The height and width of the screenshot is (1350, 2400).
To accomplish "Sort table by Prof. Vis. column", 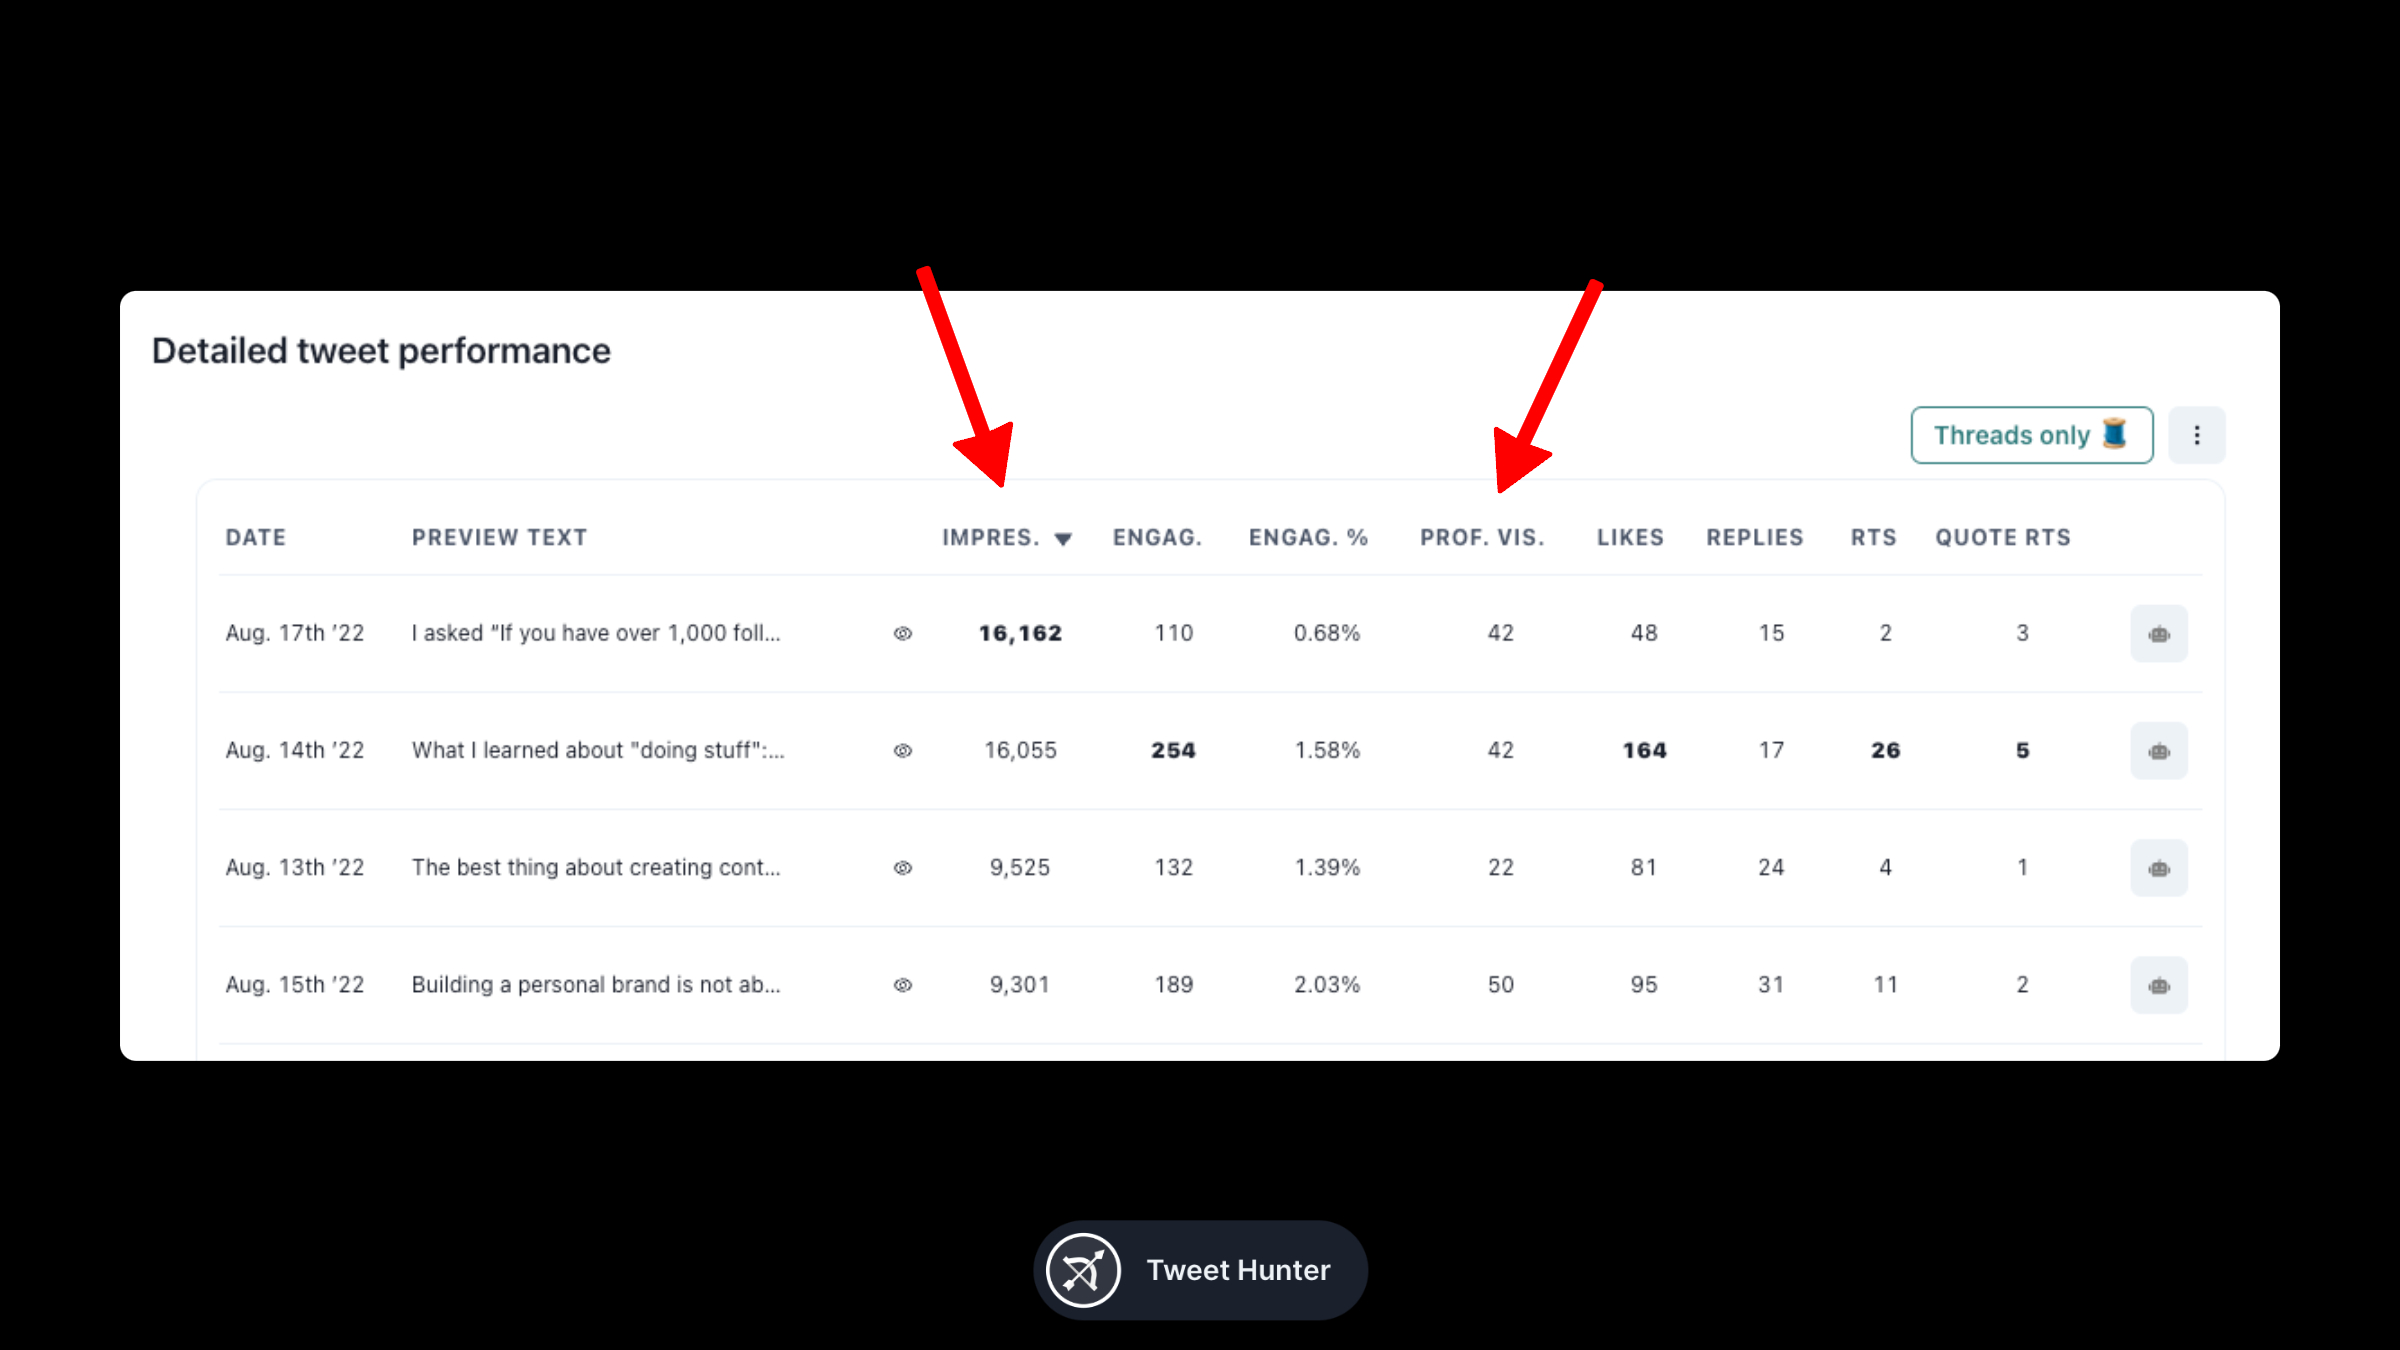I will point(1482,538).
